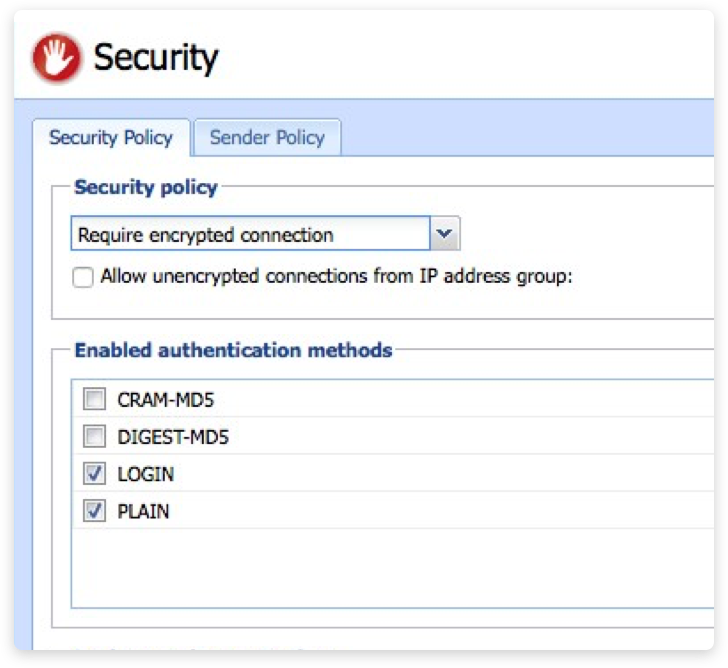Click the LOGIN method label
This screenshot has width=728, height=668.
click(x=146, y=474)
